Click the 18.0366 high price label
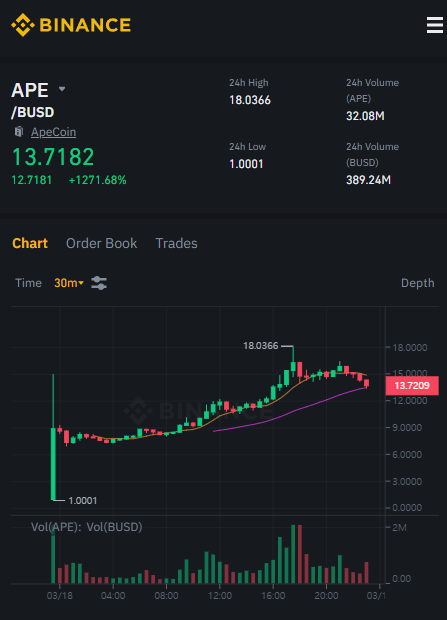The image size is (447, 620). [x=261, y=346]
